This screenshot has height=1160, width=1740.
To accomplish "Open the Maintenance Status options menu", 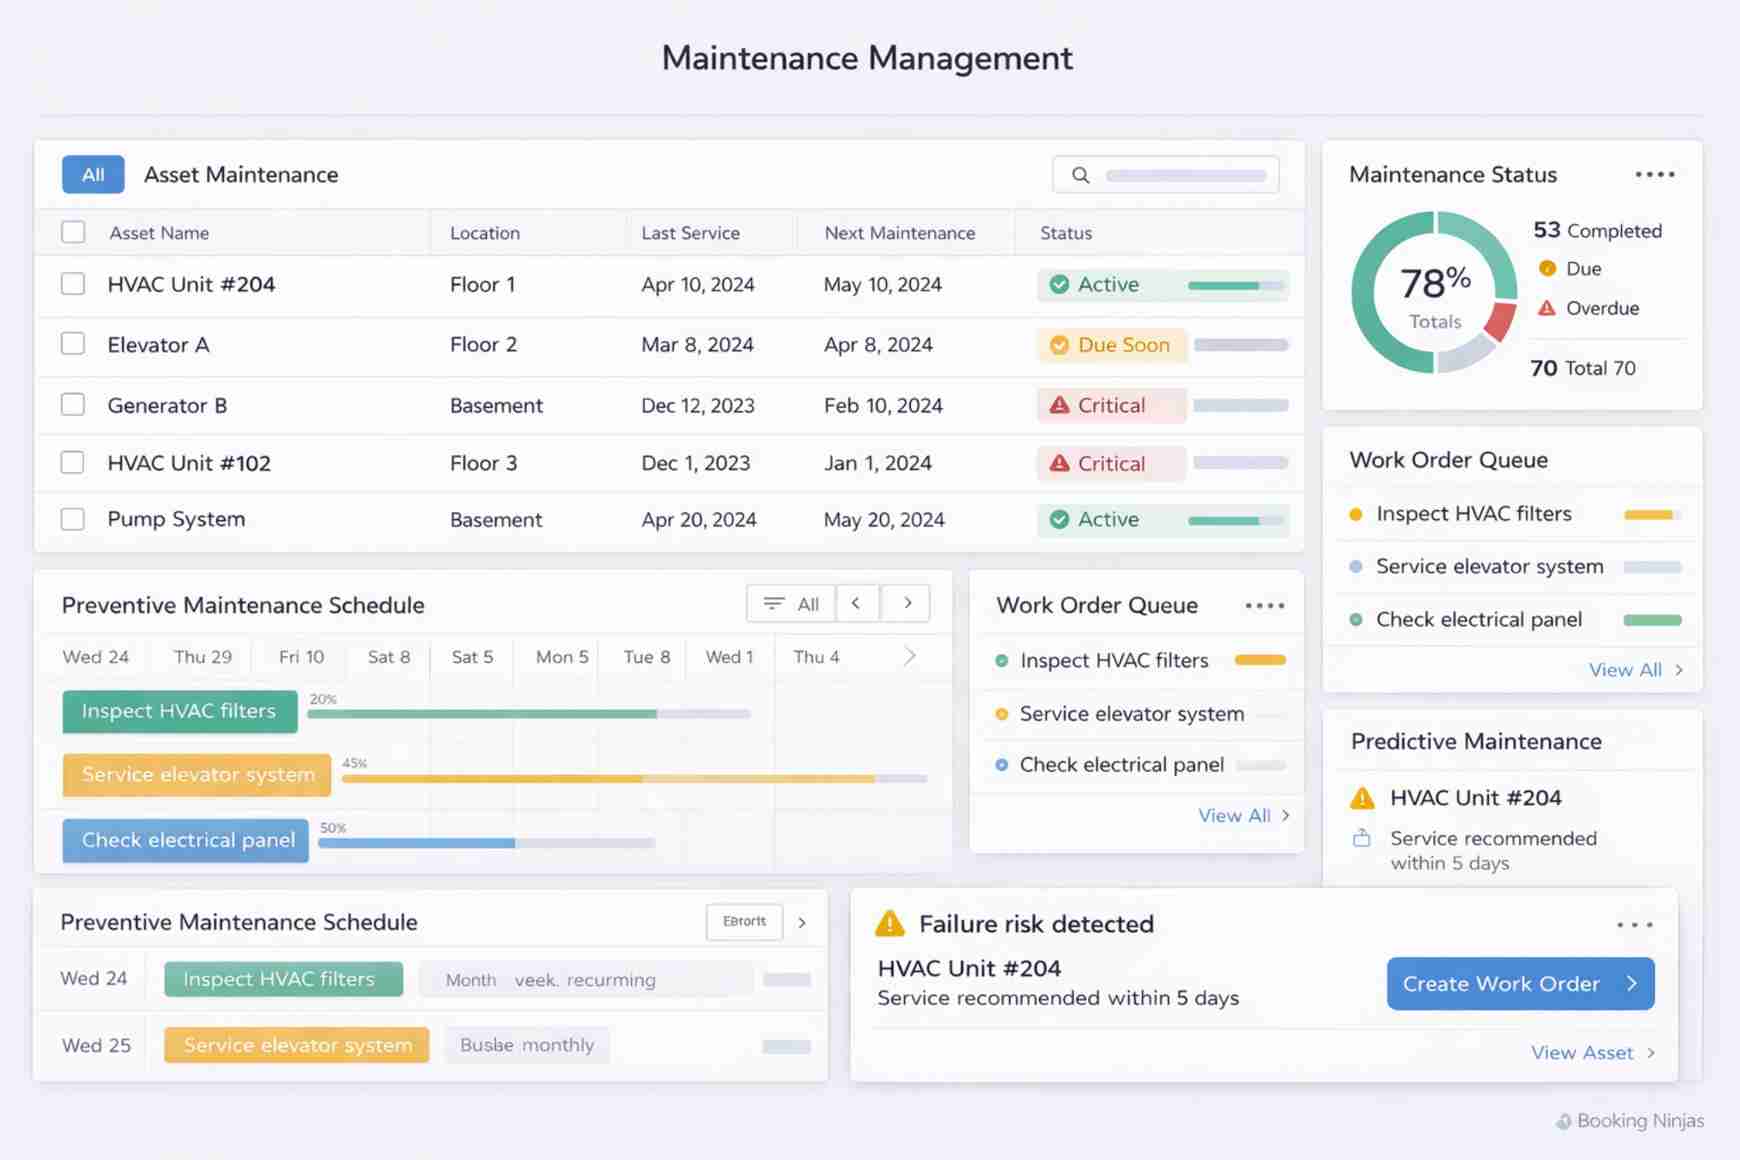I will pyautogui.click(x=1655, y=174).
